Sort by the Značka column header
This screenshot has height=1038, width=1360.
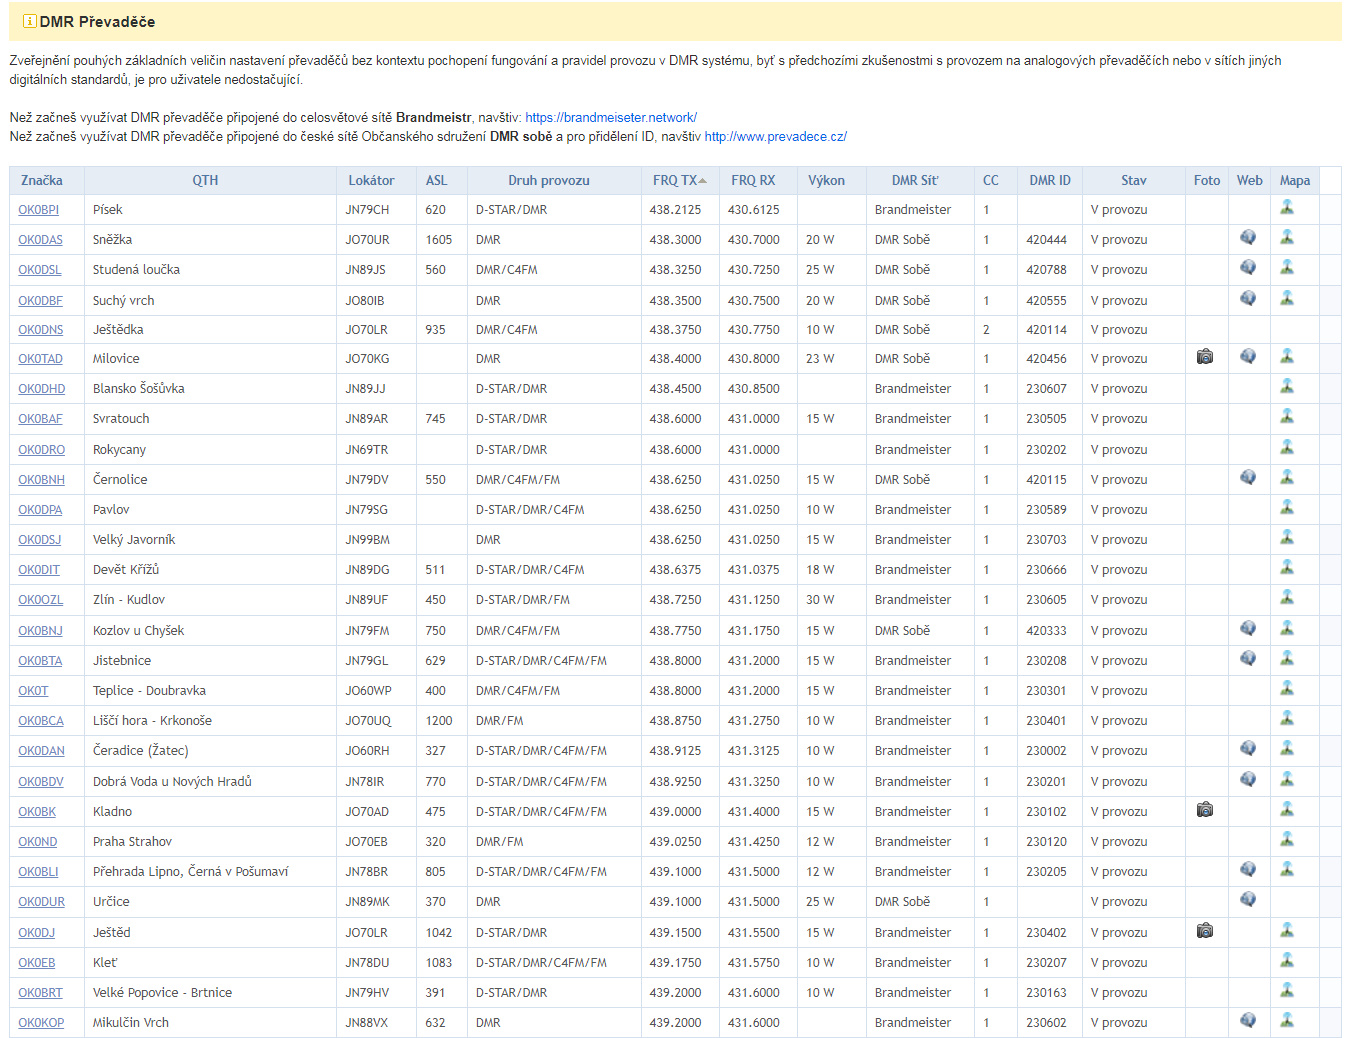(x=42, y=181)
